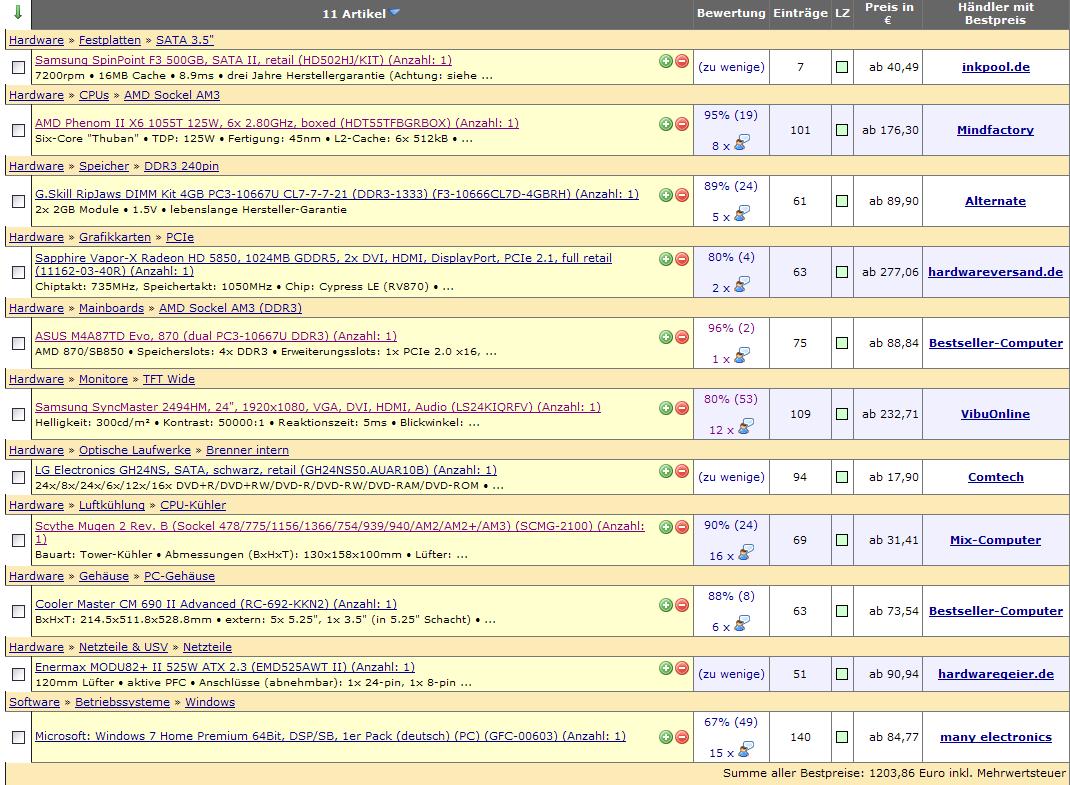The height and width of the screenshot is (785, 1070).
Task: Check the LZ box for inkpool.de row
Action: tap(842, 67)
